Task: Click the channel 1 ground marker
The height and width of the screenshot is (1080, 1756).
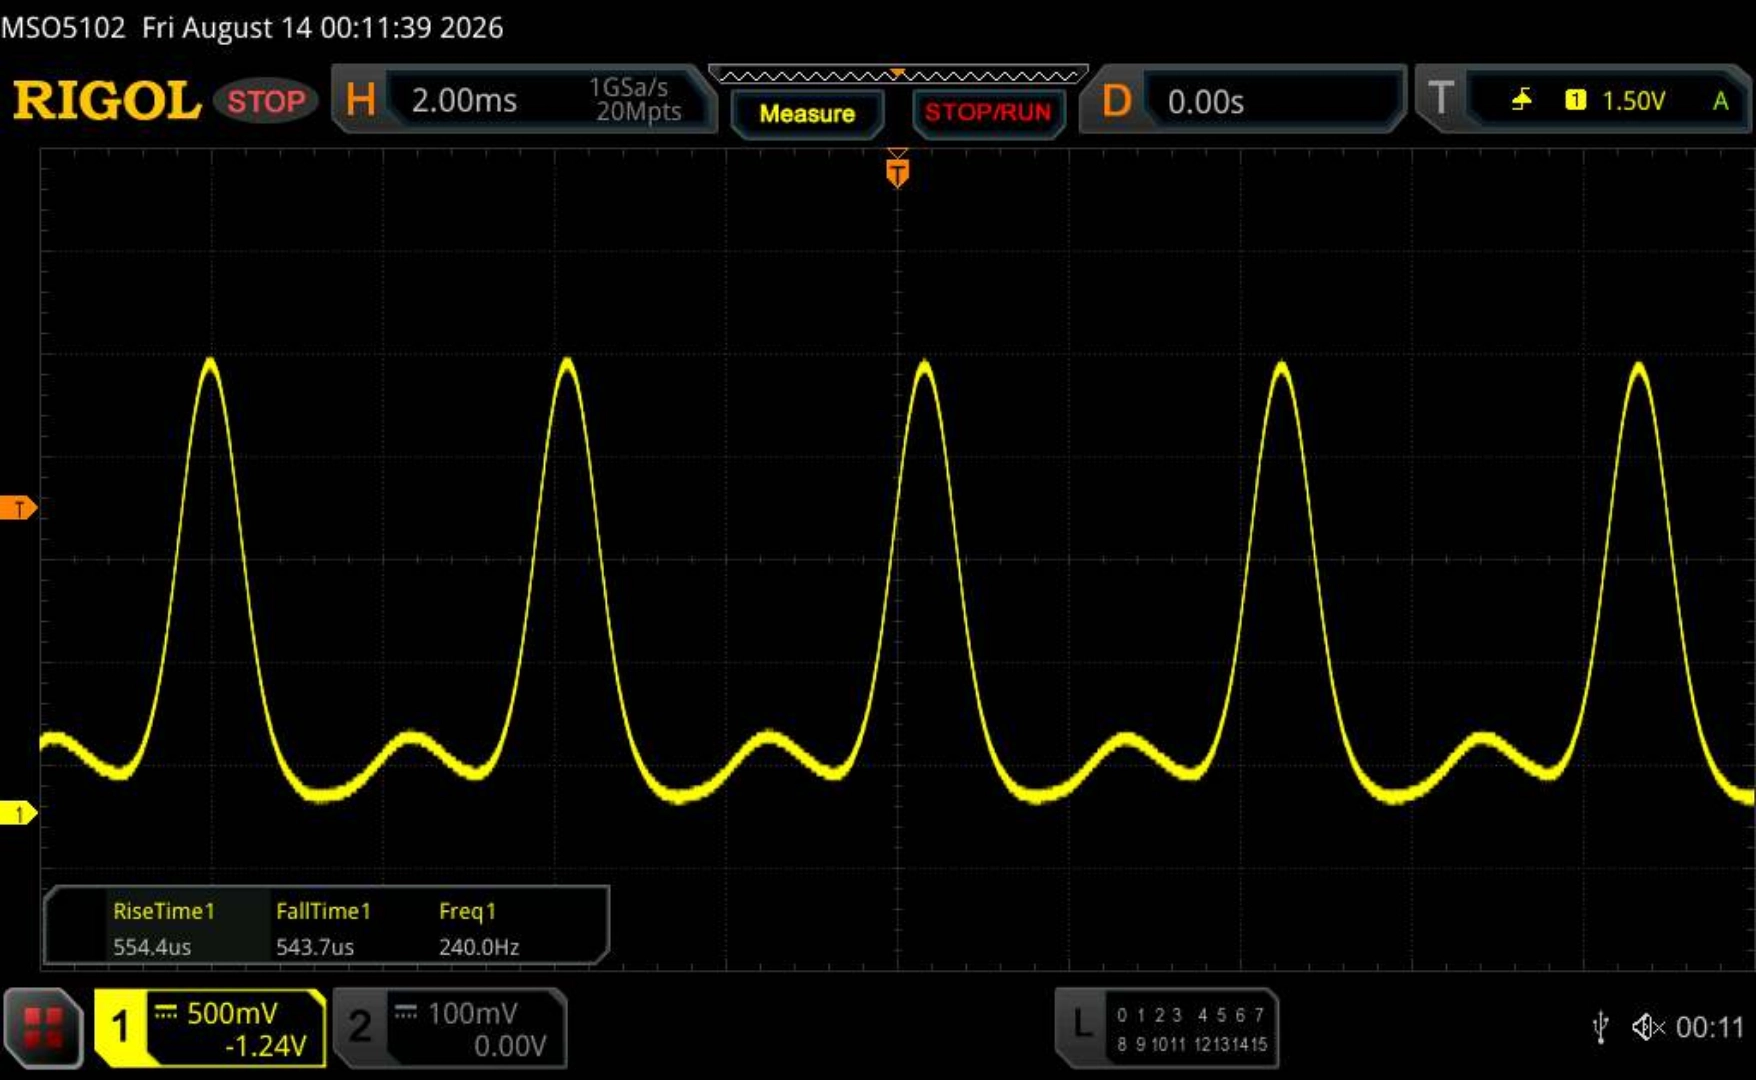Action: (x=18, y=813)
